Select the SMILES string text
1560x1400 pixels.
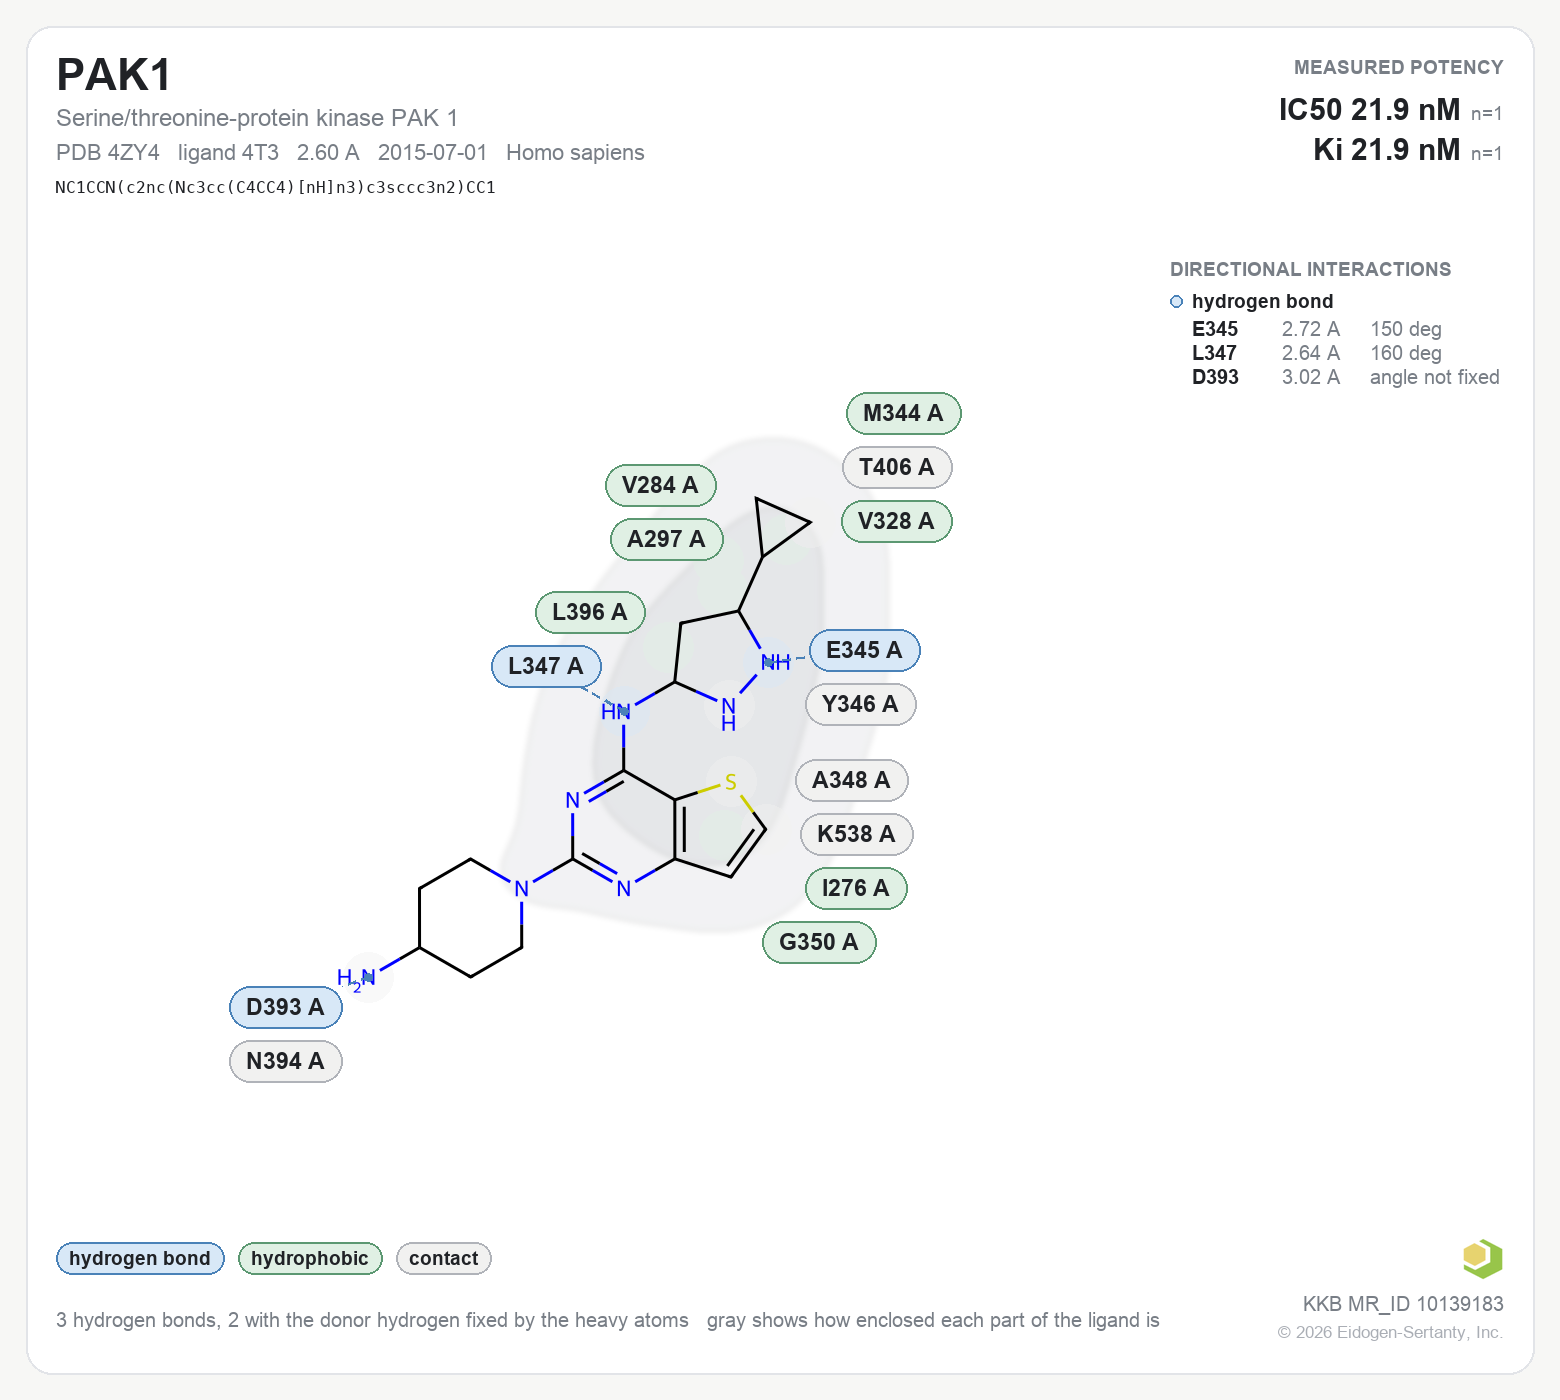[276, 187]
